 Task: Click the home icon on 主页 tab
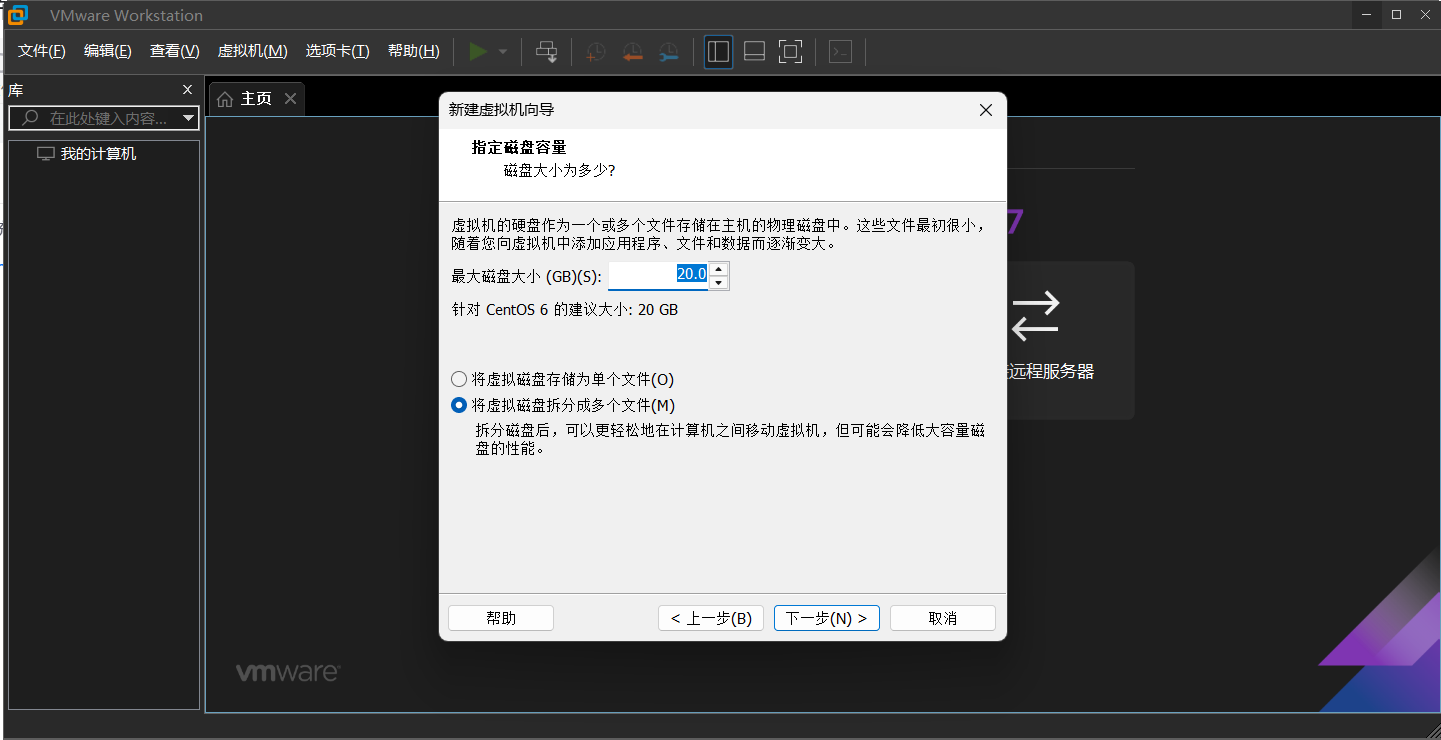[x=226, y=98]
